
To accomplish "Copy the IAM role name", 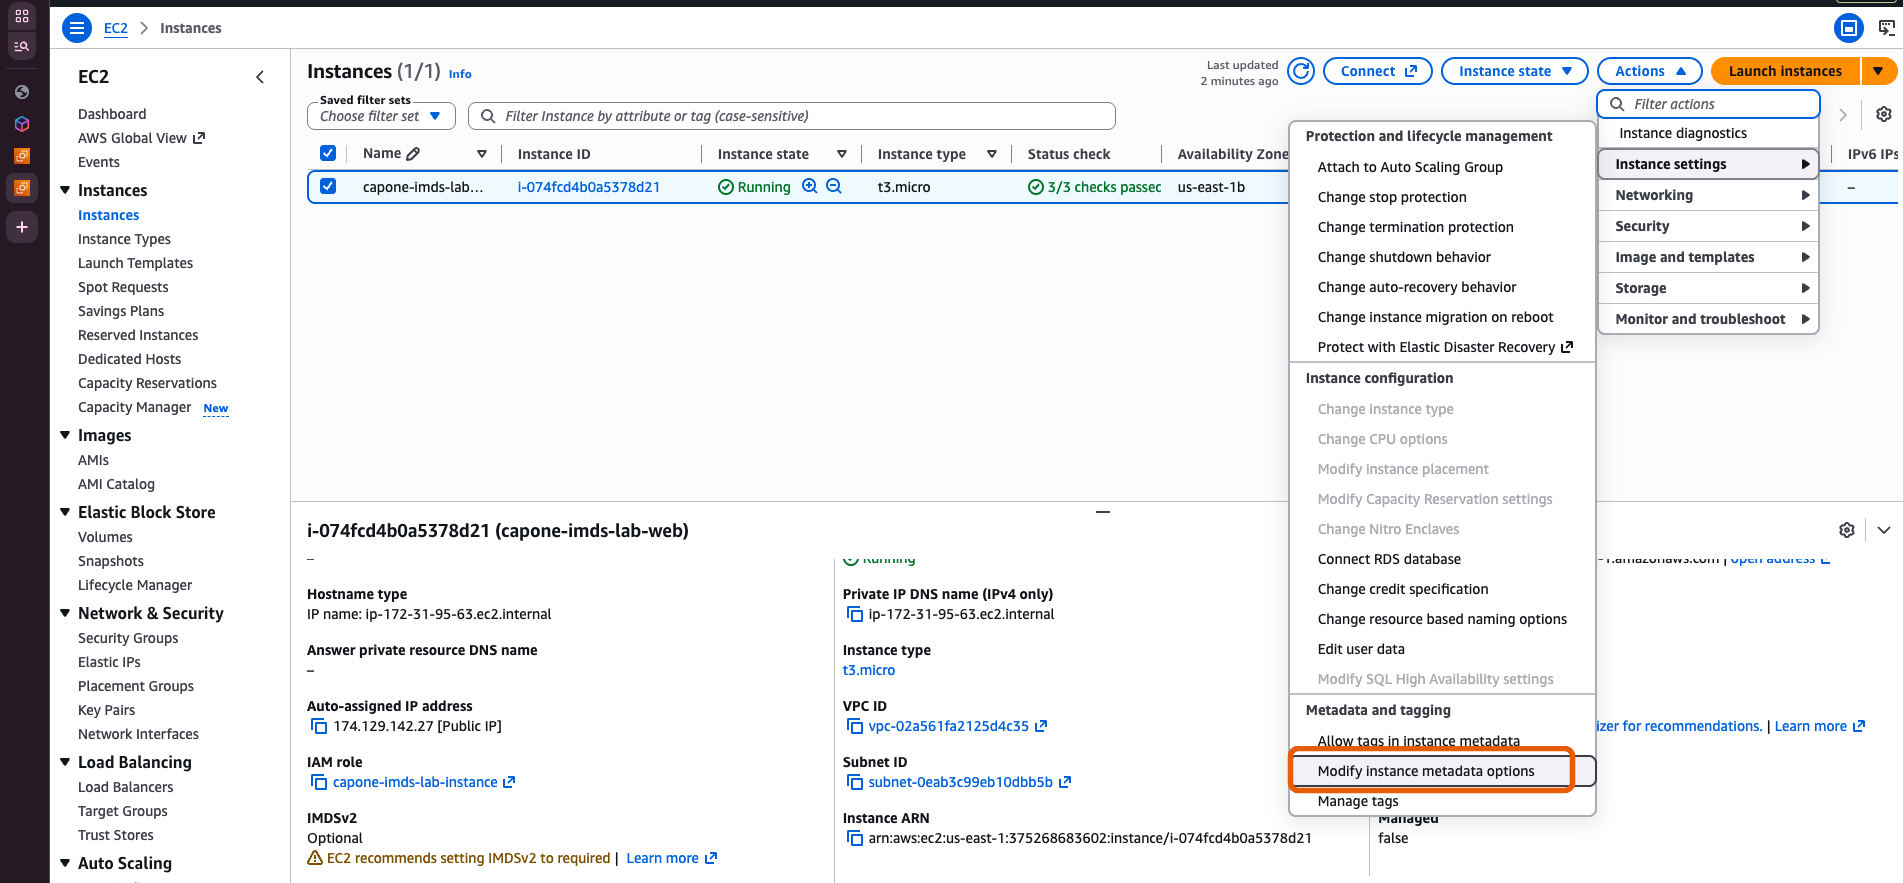I will 319,782.
